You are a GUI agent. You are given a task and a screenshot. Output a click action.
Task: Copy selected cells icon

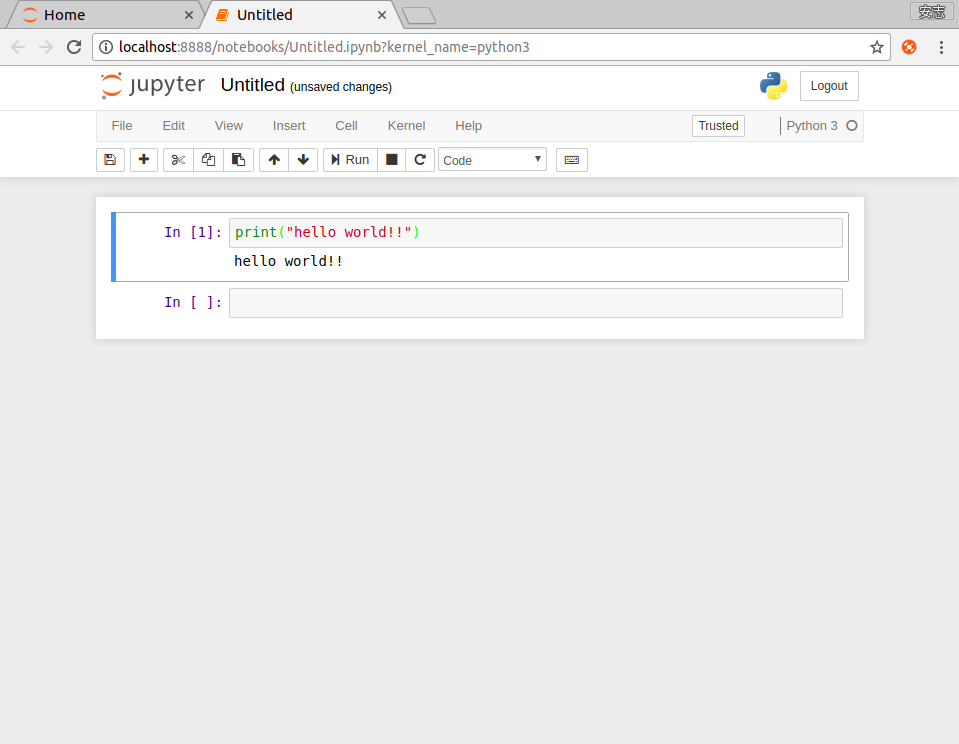pos(208,160)
